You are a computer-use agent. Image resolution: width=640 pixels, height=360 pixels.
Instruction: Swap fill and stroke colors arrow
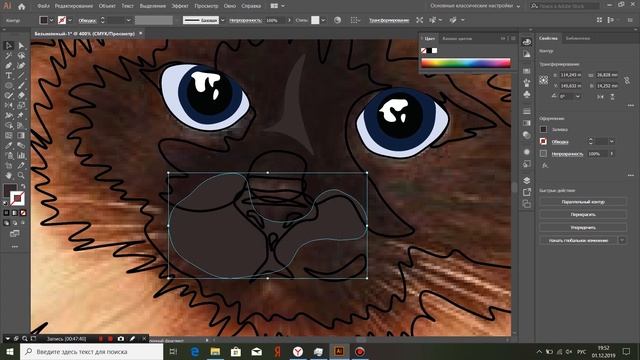click(23, 187)
